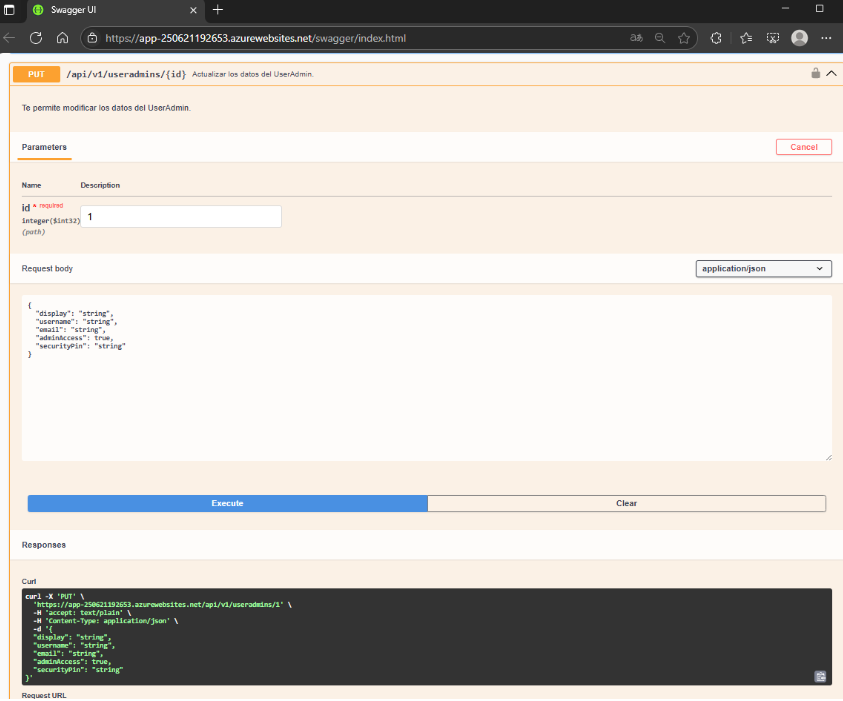Viewport: 843px width, 701px height.
Task: Clear the request response
Action: pyautogui.click(x=626, y=503)
